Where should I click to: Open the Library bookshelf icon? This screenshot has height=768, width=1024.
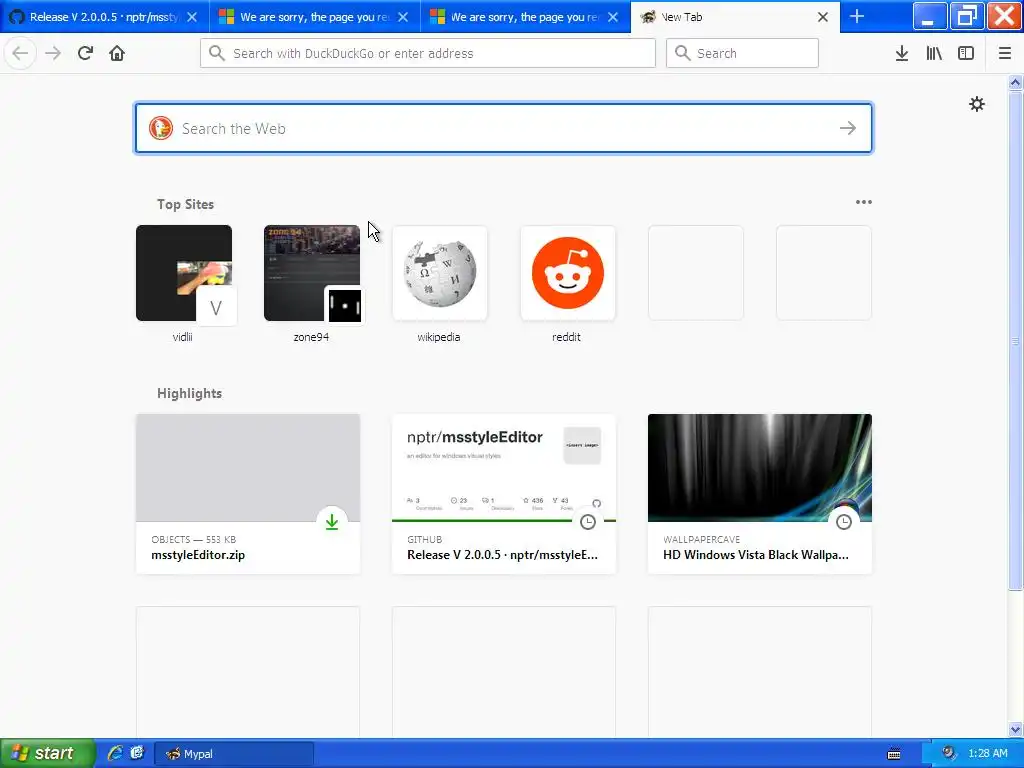click(x=934, y=53)
